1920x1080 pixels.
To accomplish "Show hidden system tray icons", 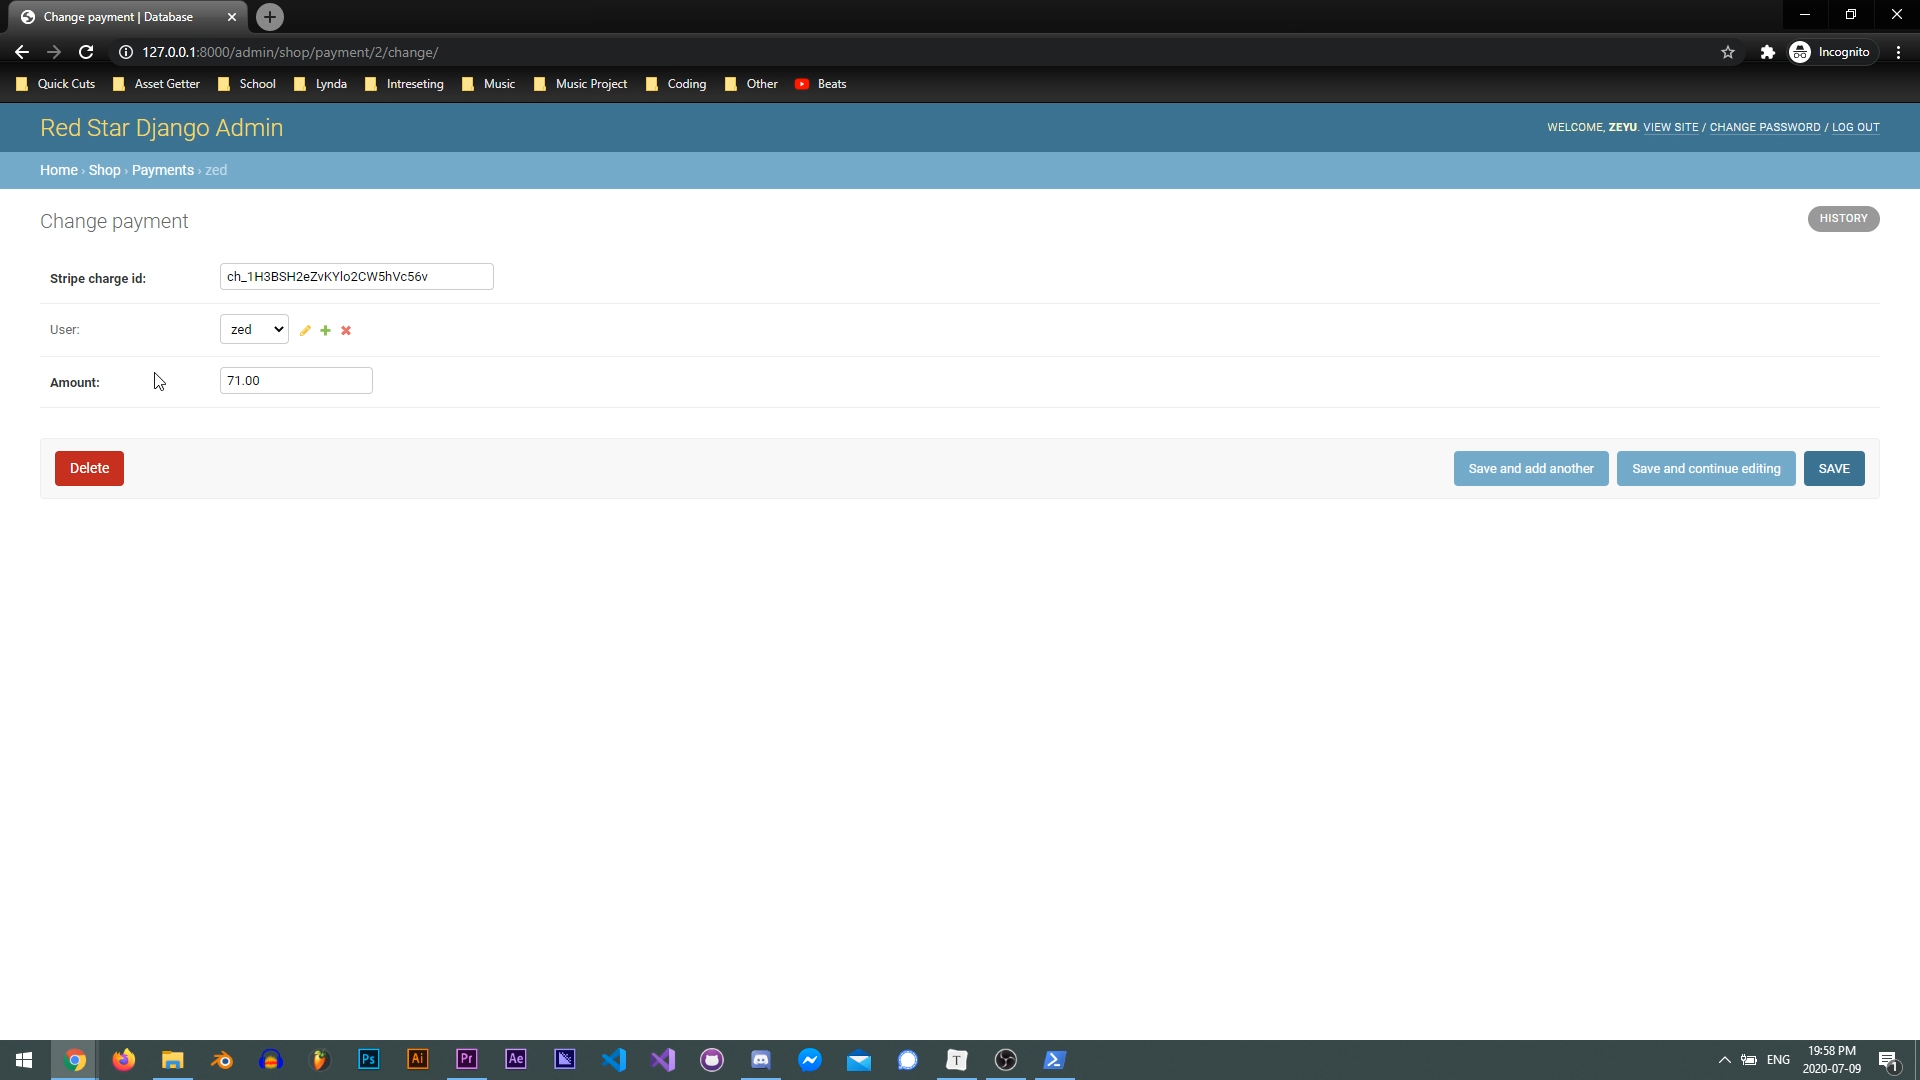I will (x=1724, y=1060).
